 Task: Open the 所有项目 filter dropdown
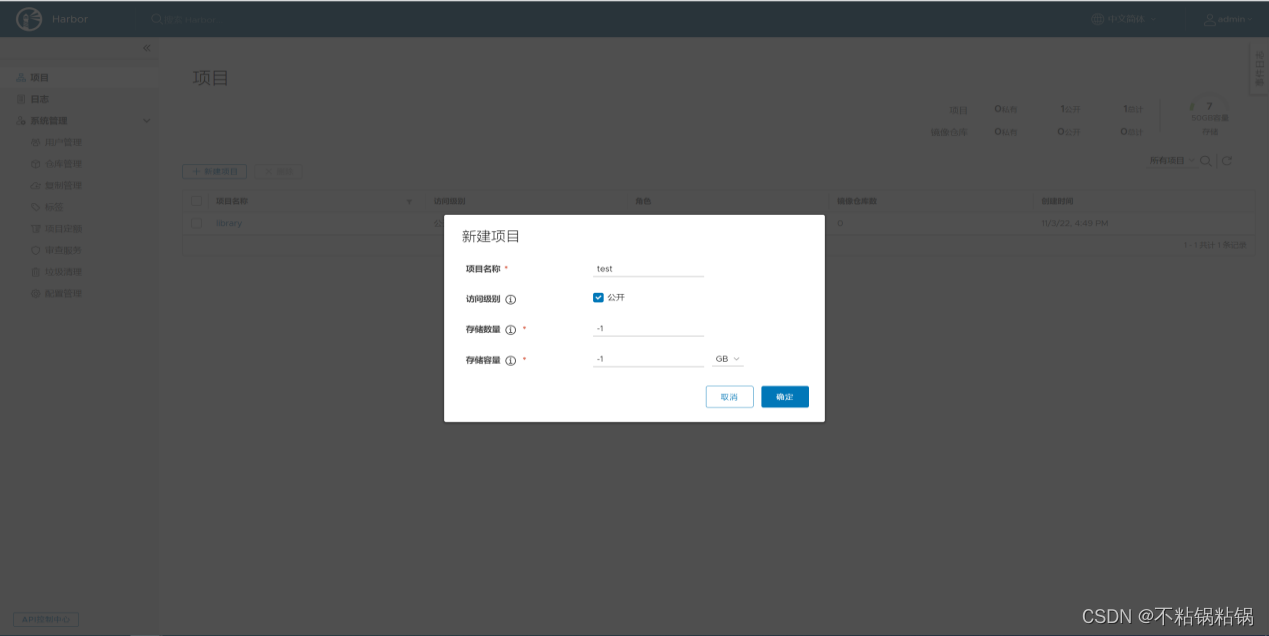(1171, 161)
